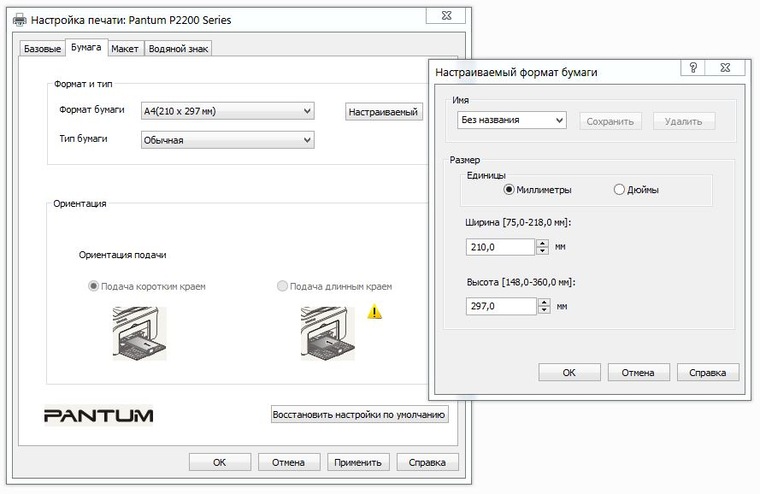760x494 pixels.
Task: Click Справка in the custom paper dialog
Action: tap(708, 372)
